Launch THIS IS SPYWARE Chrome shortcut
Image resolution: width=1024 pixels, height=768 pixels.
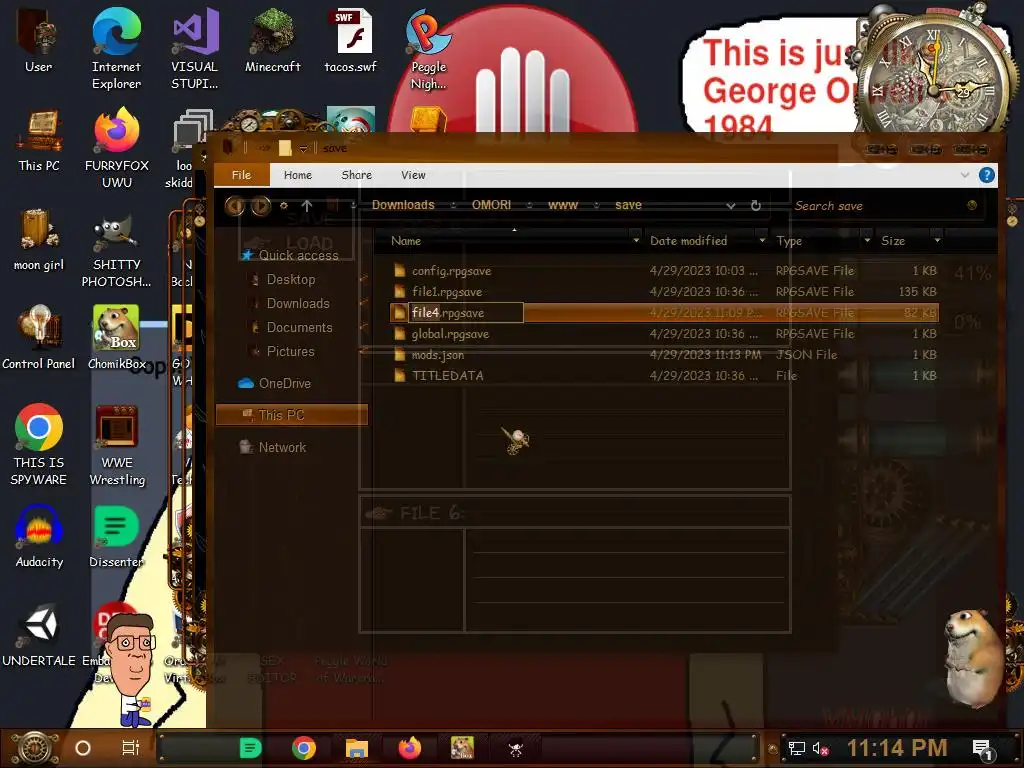(39, 445)
